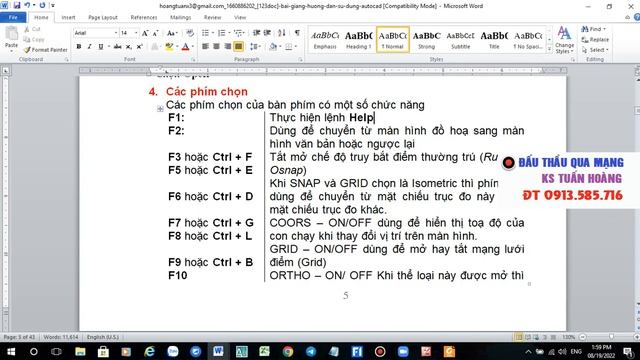
Task: Toggle Italic formatting
Action: 89,47
